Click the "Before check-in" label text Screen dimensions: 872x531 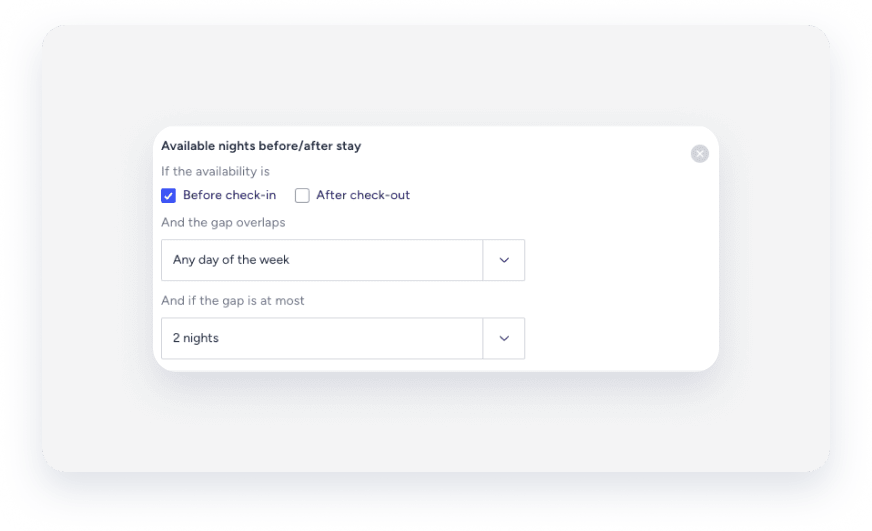point(229,195)
